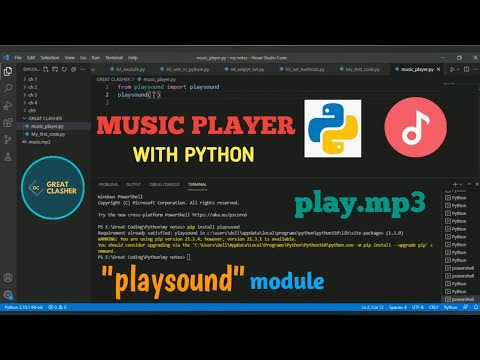Open the Accounts menu icon
Screen dimensions: 480x360
pos(8,277)
